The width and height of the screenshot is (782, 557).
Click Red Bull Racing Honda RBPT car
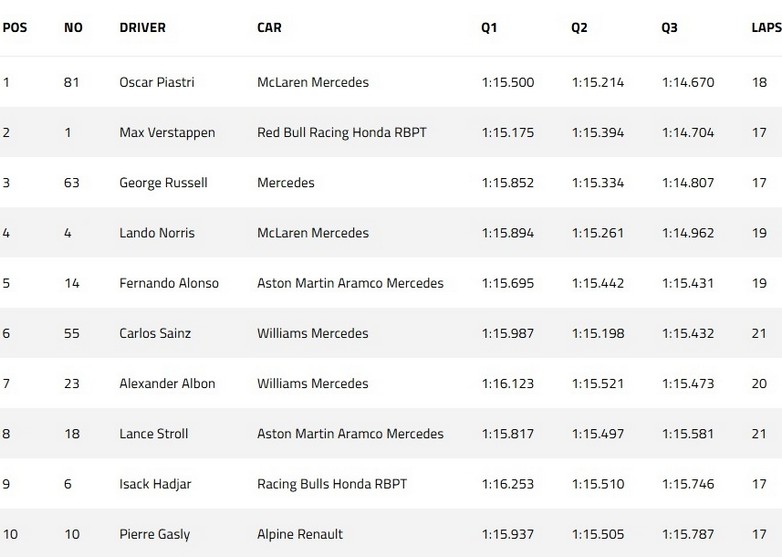click(341, 133)
